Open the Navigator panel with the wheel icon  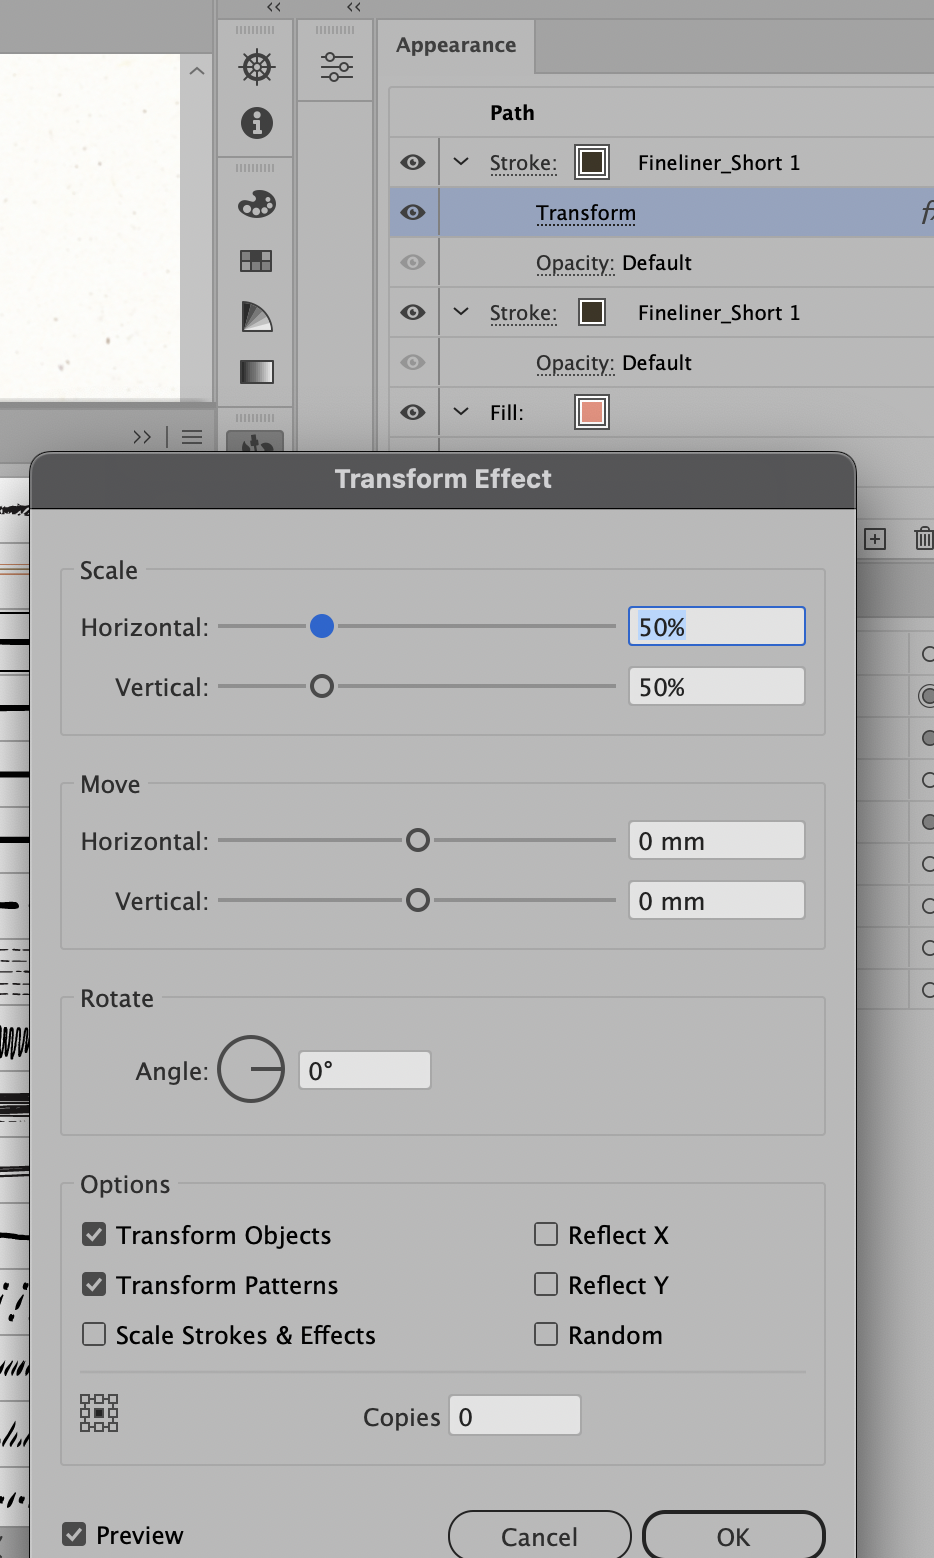pyautogui.click(x=256, y=67)
